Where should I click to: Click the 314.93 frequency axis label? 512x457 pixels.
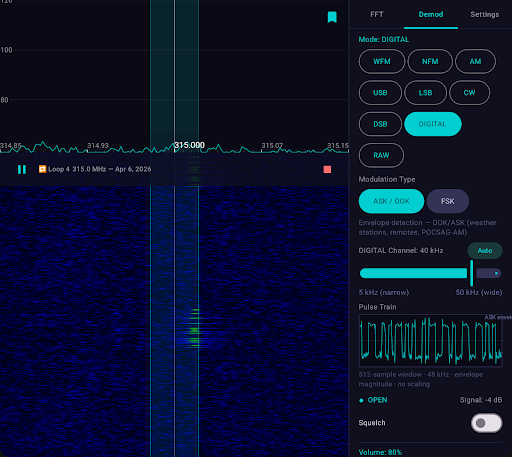tap(98, 145)
